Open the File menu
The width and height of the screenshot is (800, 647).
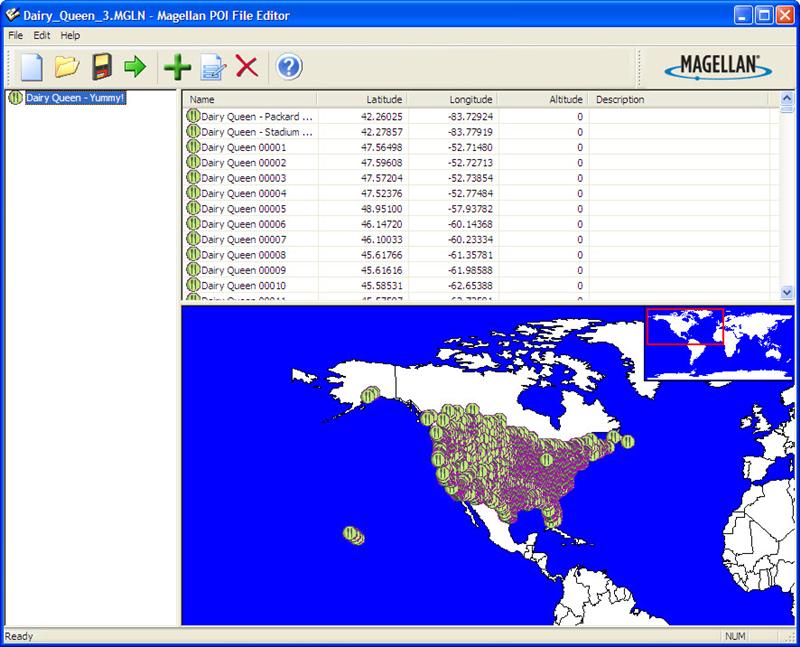point(15,35)
